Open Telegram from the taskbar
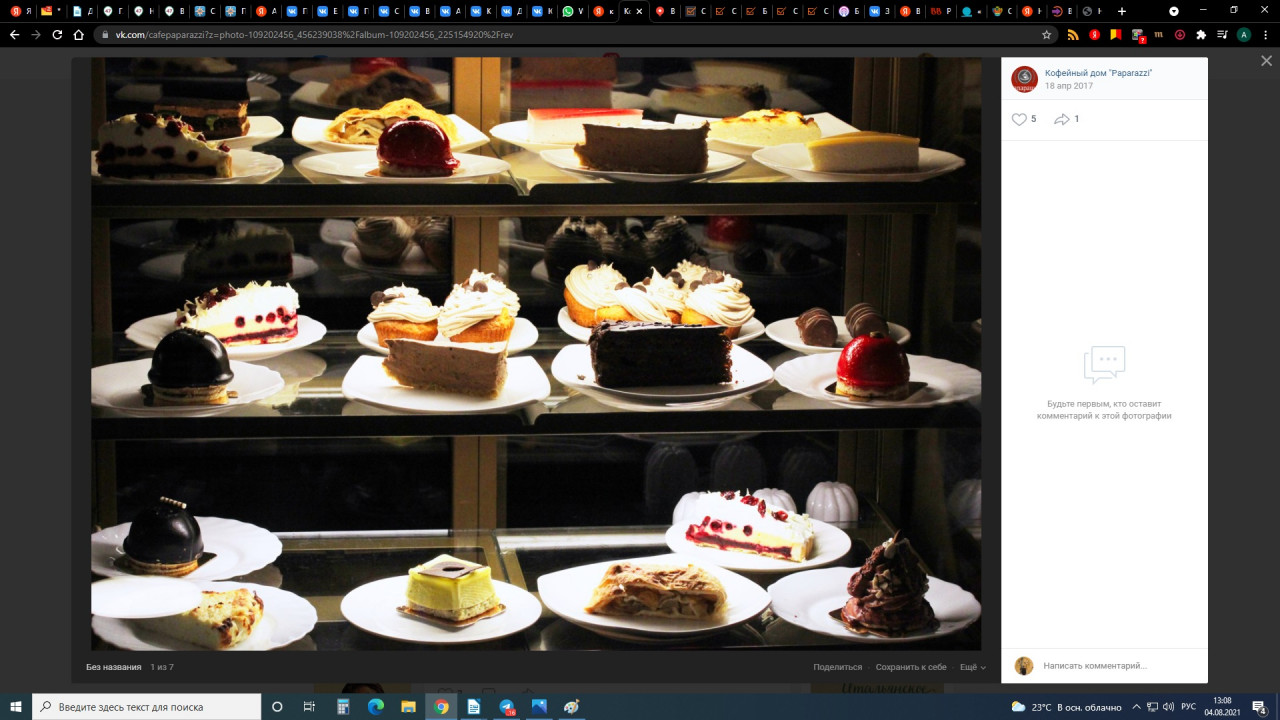The image size is (1280, 720). pyautogui.click(x=507, y=707)
